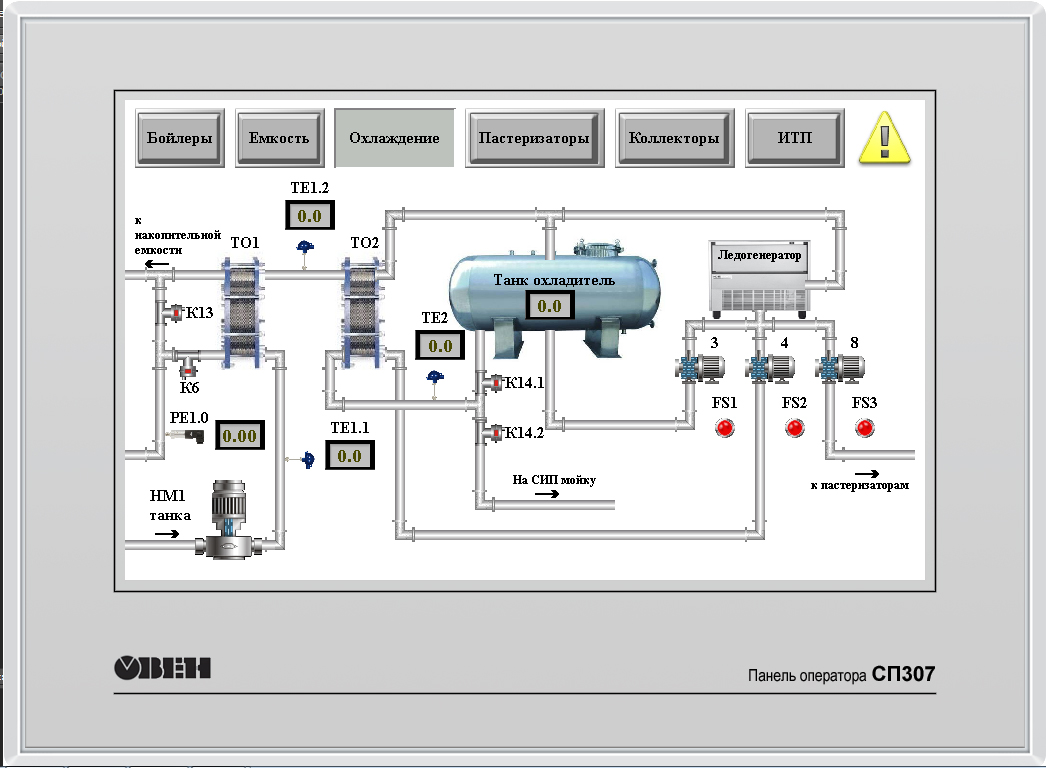Click the Ледогенератор unit image
Viewport: 1046px width, 768px height.
(x=759, y=275)
